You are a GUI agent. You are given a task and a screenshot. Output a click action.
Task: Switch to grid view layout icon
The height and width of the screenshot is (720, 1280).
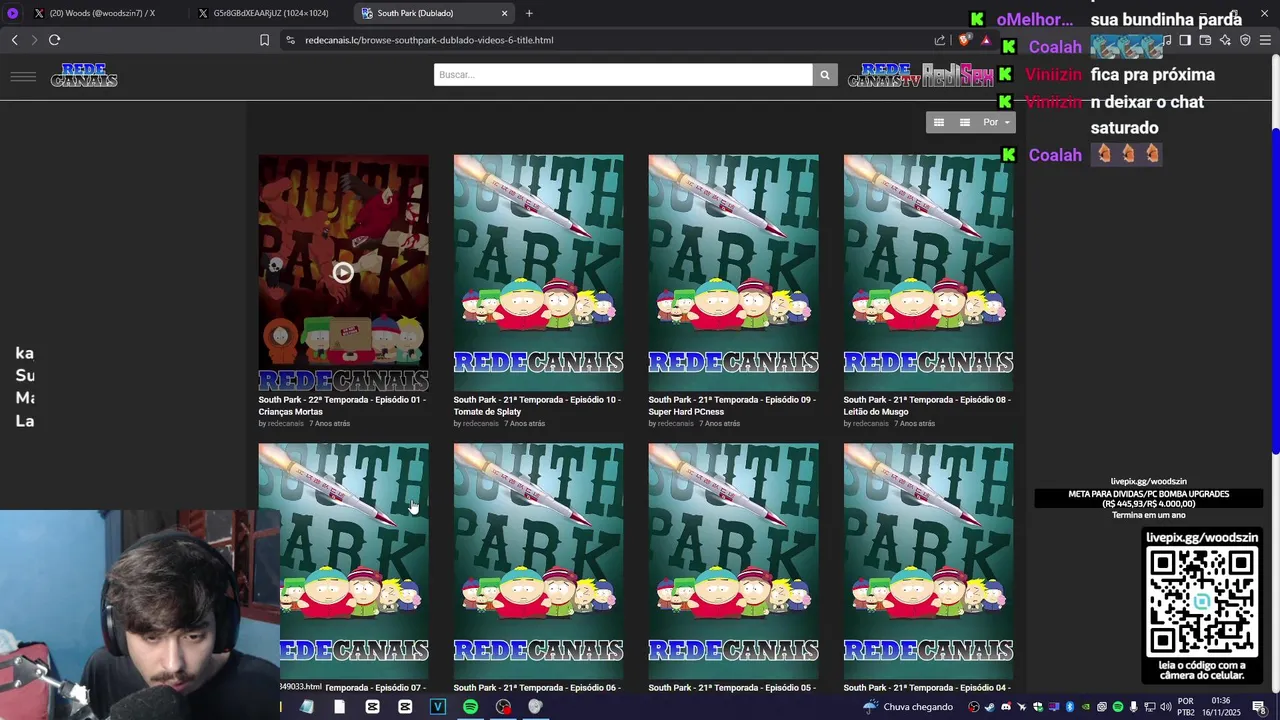pos(938,122)
